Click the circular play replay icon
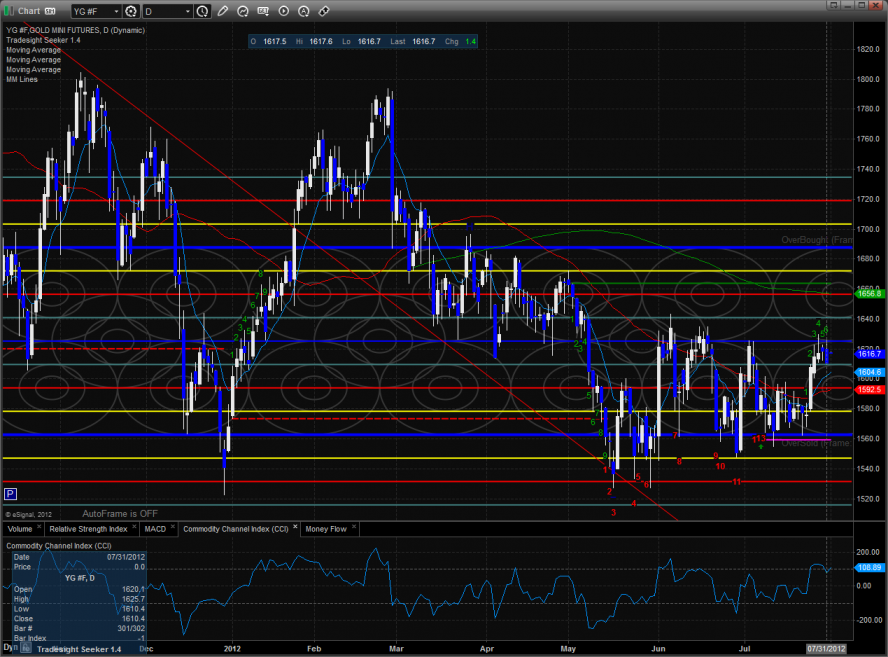Image resolution: width=888 pixels, height=657 pixels. coord(282,11)
